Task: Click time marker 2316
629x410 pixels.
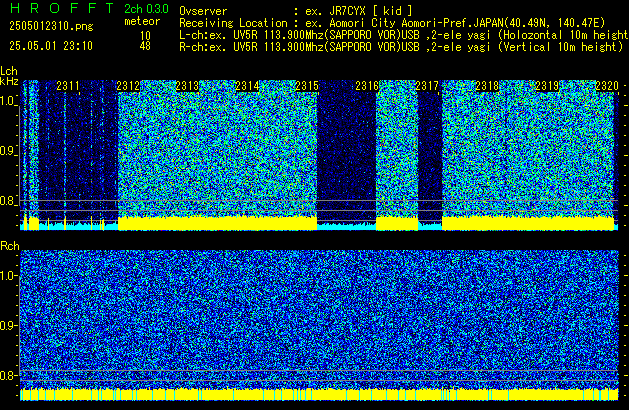Action: (367, 86)
